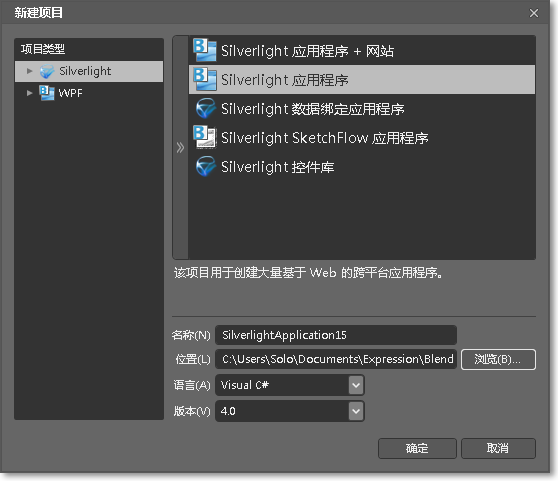Open the 语言 Visual C# dropdown
Viewport: 558px width, 481px height.
point(356,385)
